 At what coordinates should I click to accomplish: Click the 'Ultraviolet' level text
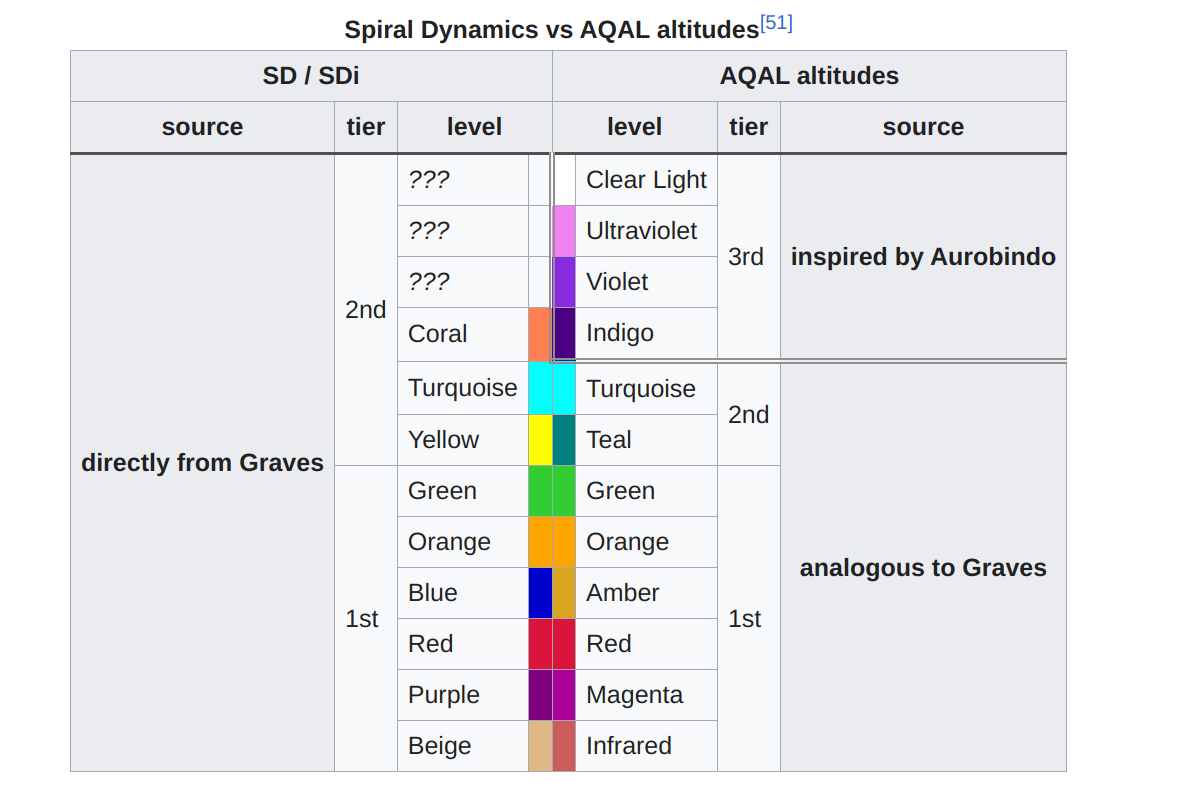[x=641, y=231]
